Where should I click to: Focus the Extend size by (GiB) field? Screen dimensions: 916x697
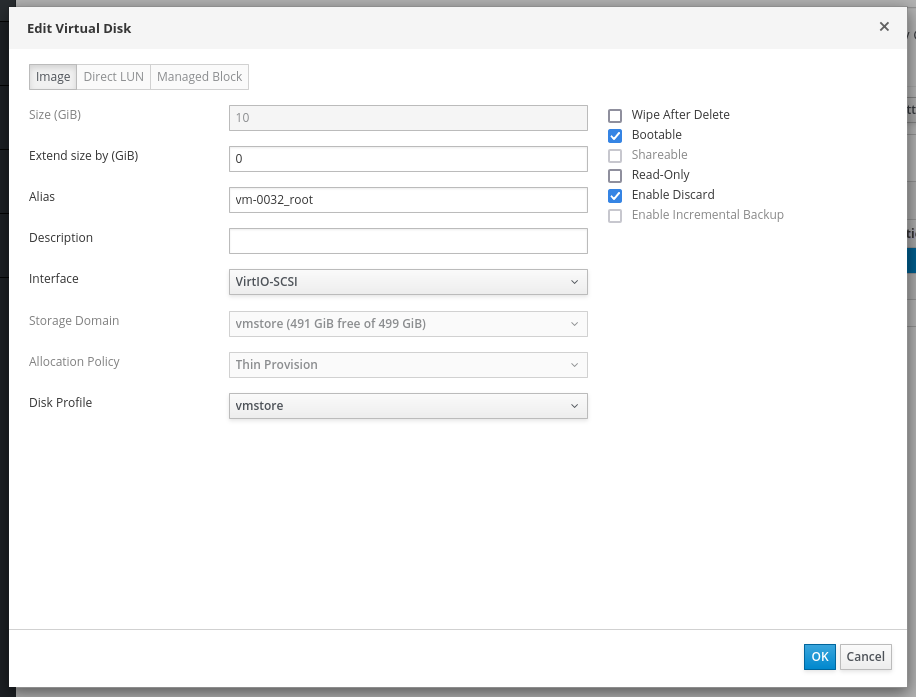[x=407, y=159]
